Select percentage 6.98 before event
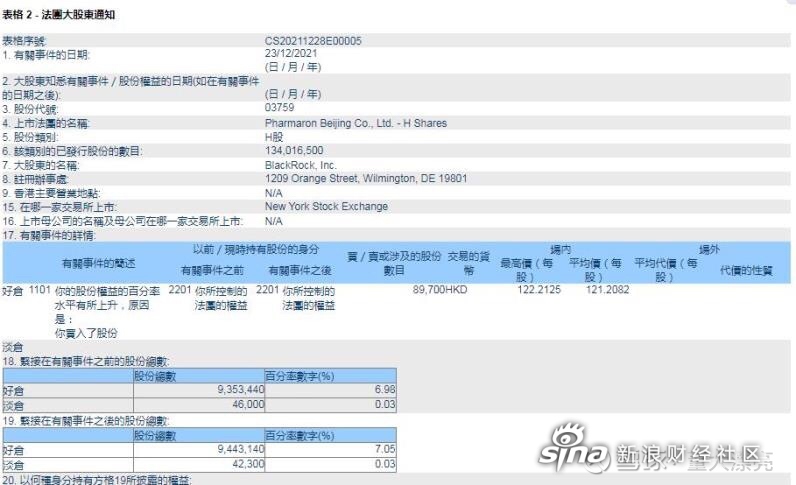The image size is (796, 485). click(x=385, y=390)
